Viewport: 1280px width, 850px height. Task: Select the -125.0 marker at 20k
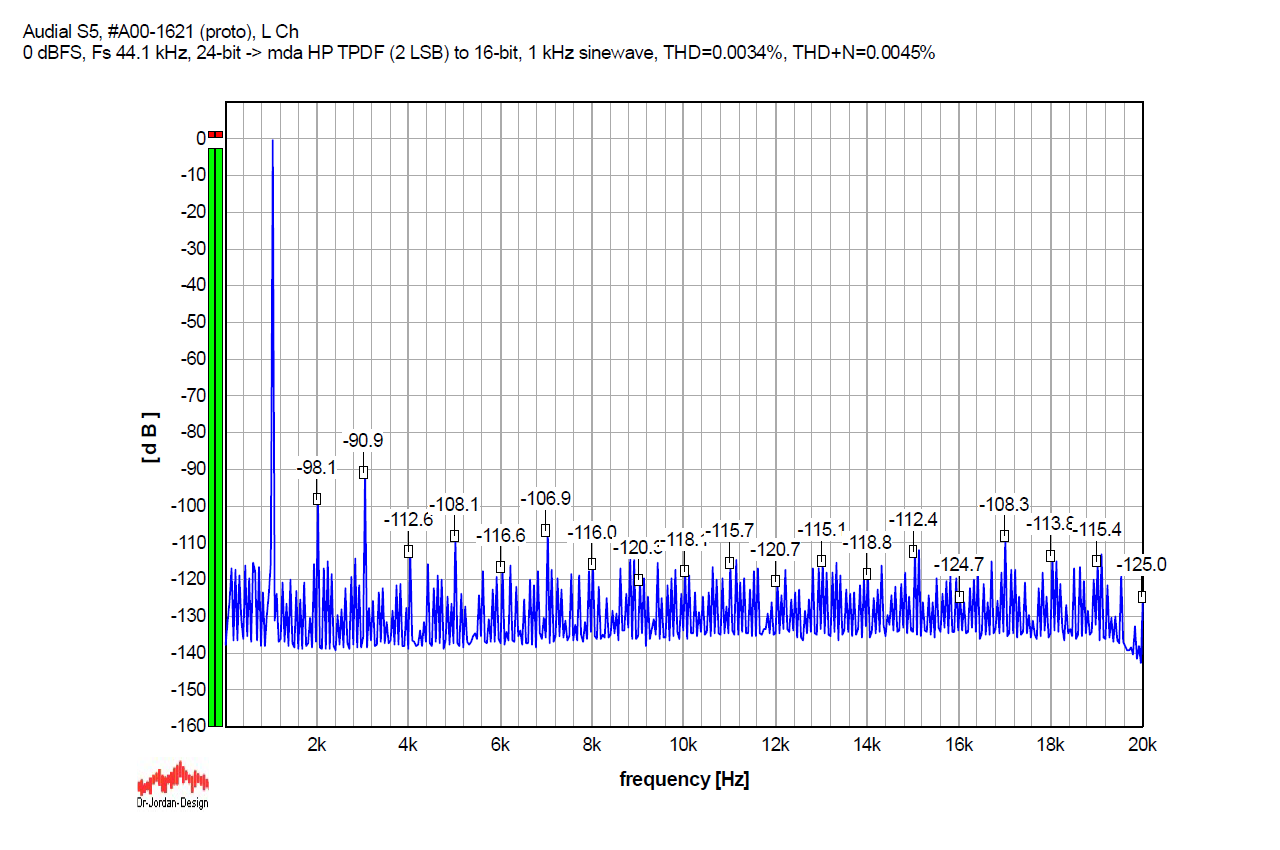[1142, 597]
